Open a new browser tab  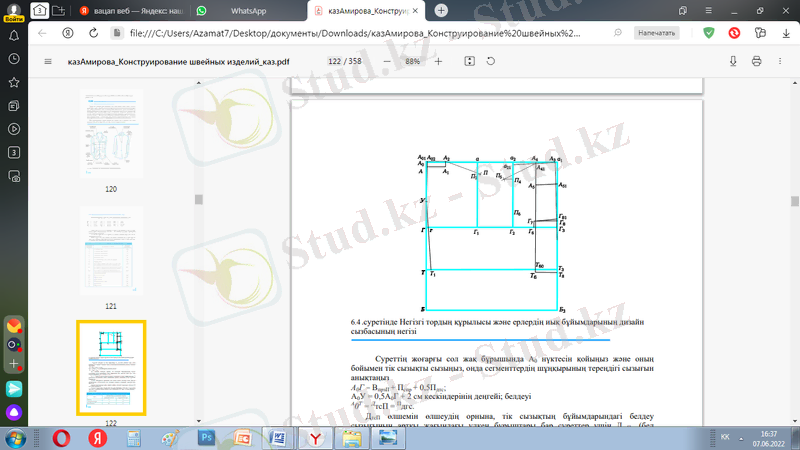coord(441,10)
